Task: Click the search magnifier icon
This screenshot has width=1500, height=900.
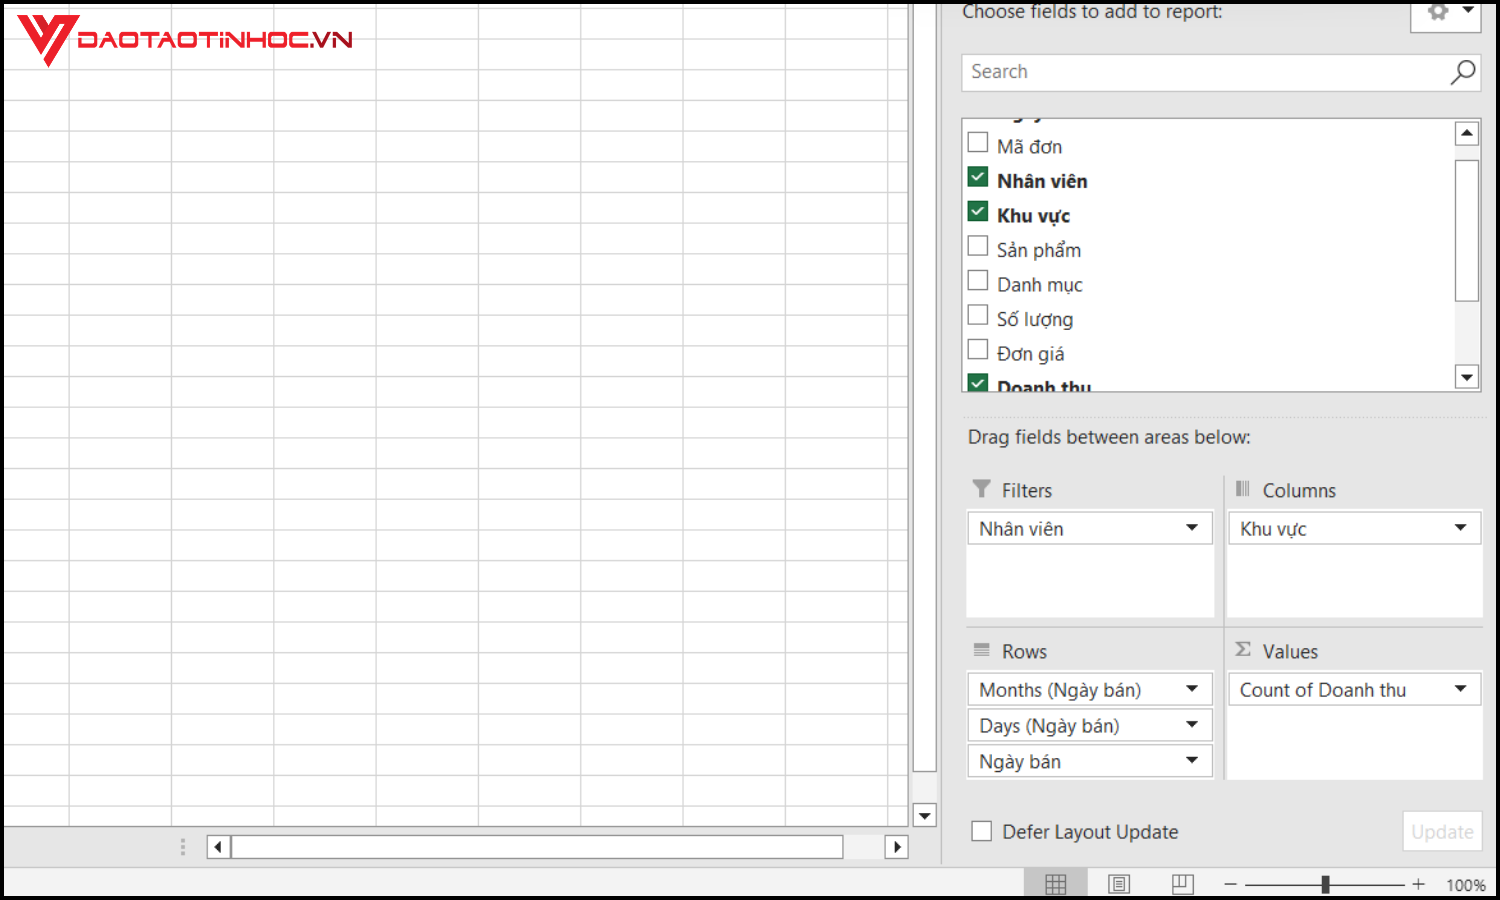Action: (x=1462, y=72)
